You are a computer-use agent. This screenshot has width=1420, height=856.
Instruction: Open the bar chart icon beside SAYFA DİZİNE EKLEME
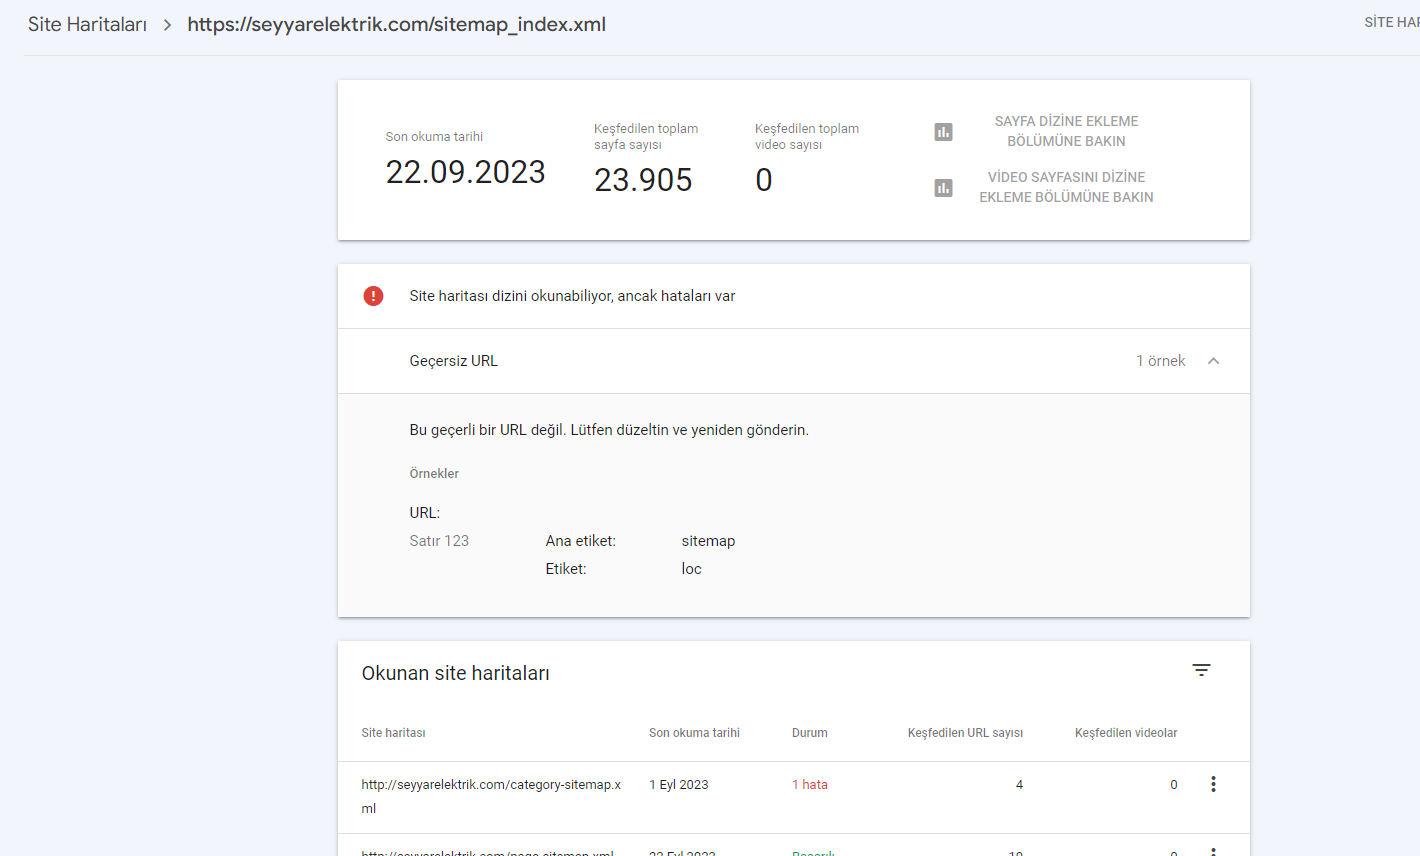click(x=943, y=132)
